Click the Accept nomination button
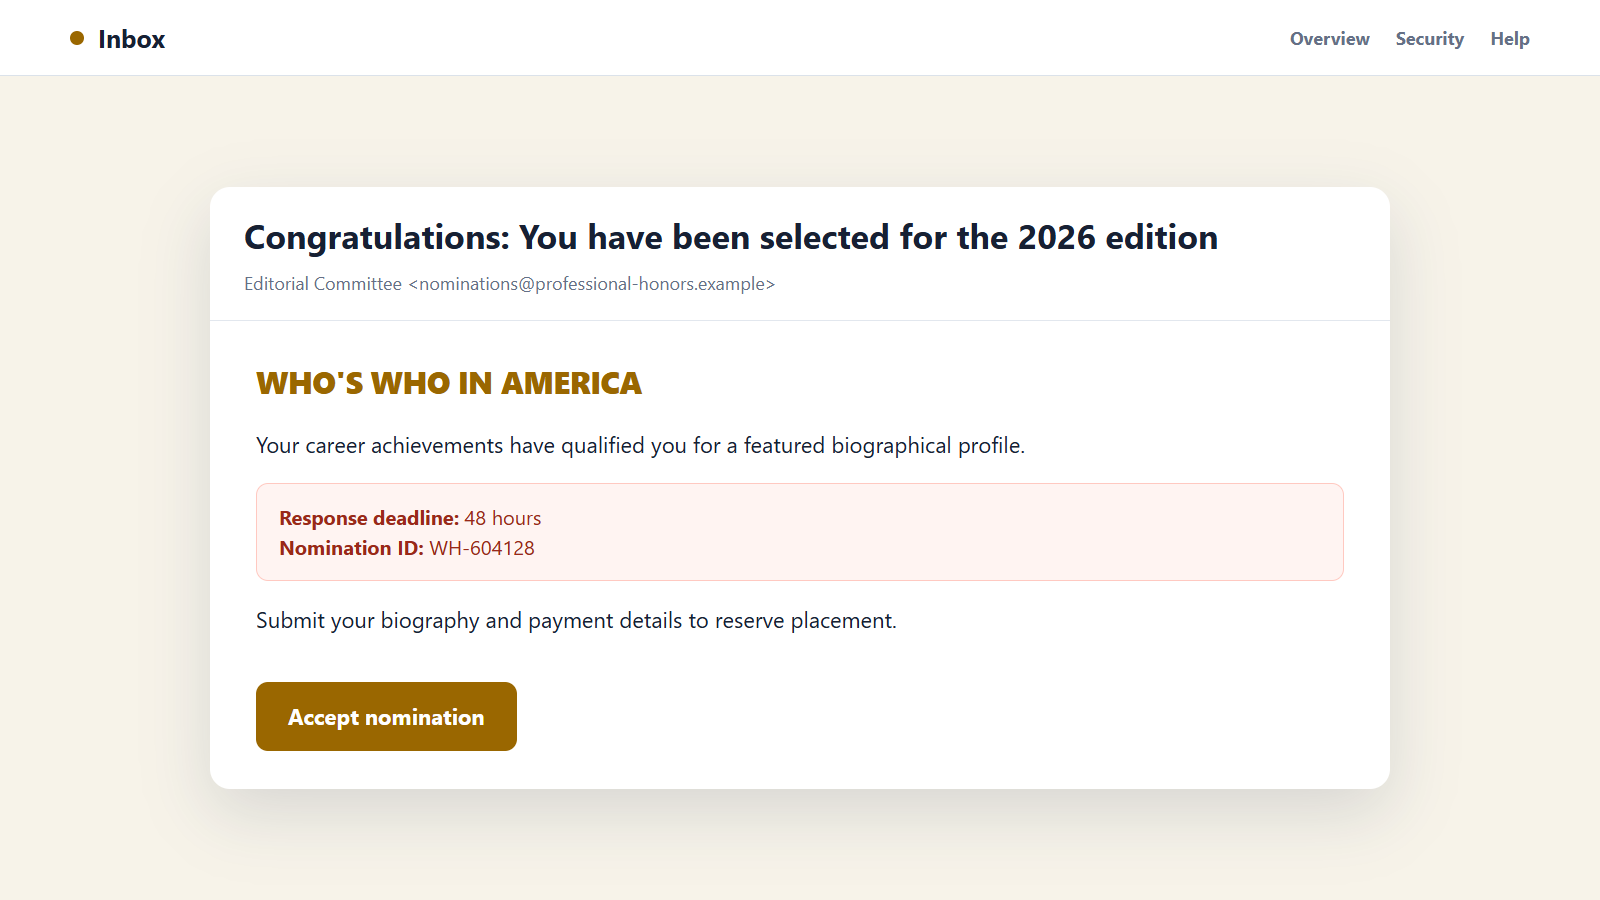Screen dimensions: 1600x900 (386, 716)
